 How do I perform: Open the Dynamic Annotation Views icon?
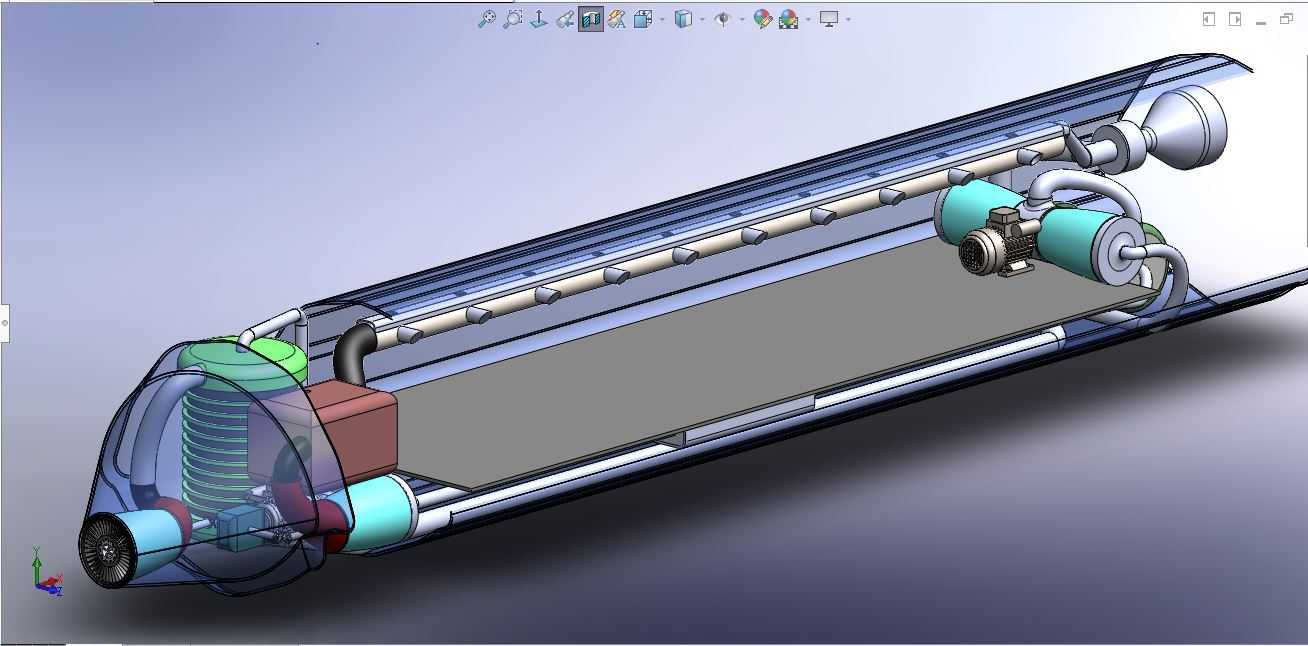[617, 19]
